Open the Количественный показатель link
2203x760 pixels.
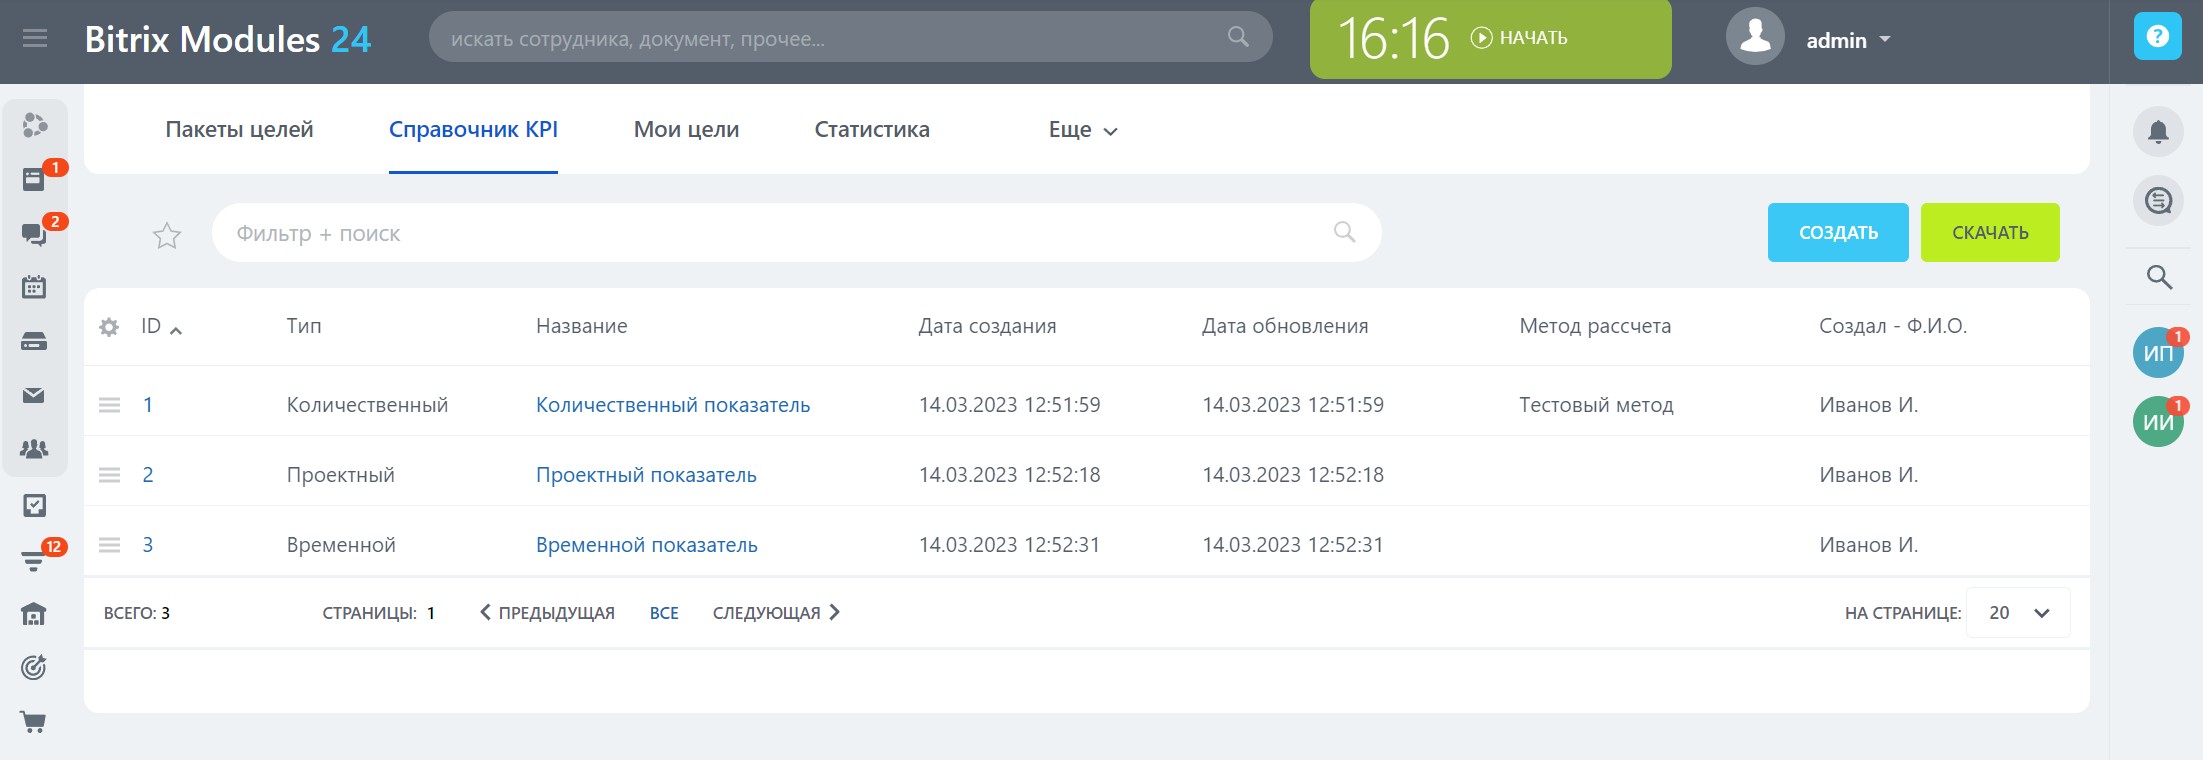[x=672, y=405]
